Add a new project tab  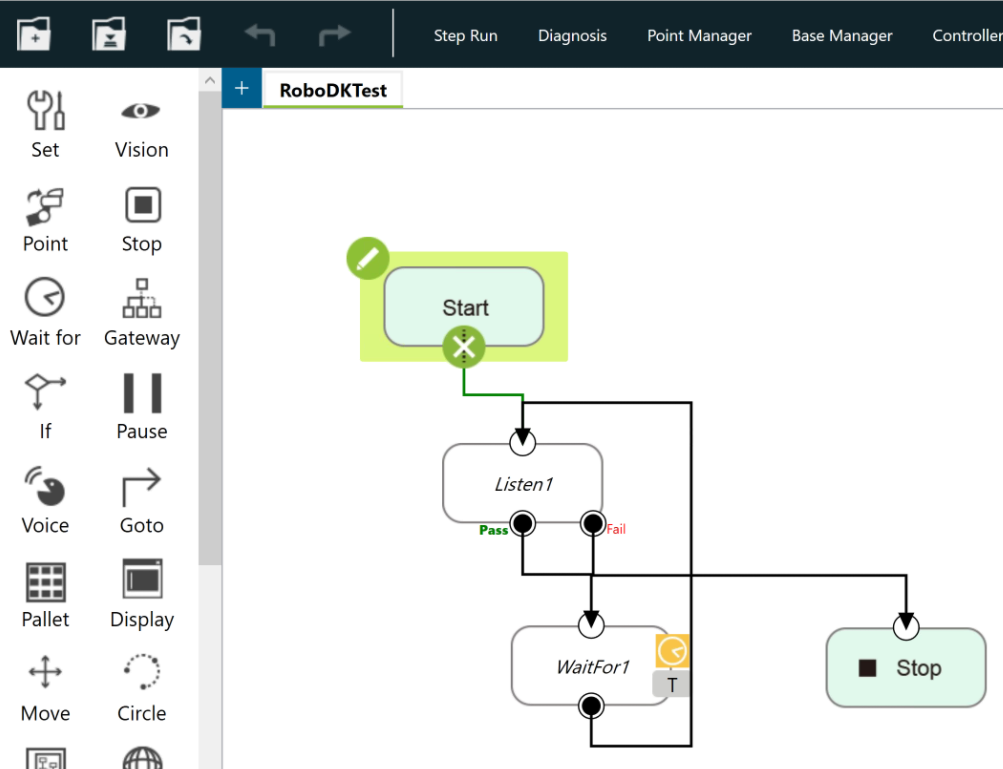[x=241, y=88]
